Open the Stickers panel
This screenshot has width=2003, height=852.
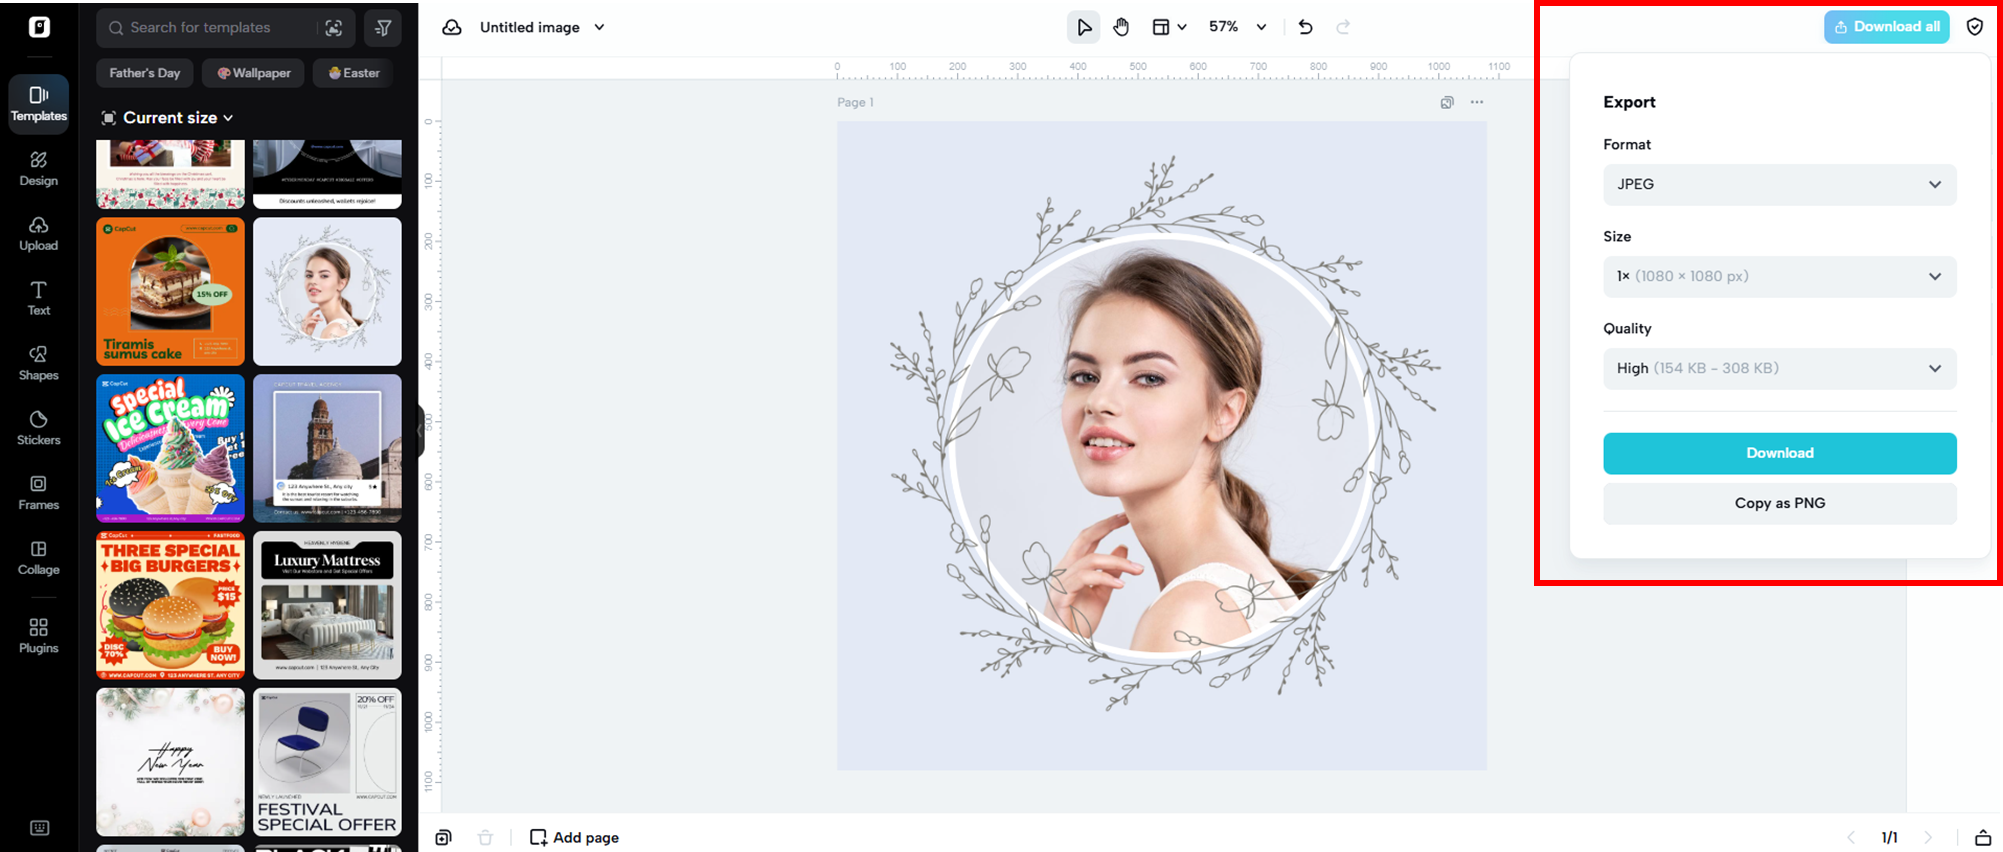38,428
